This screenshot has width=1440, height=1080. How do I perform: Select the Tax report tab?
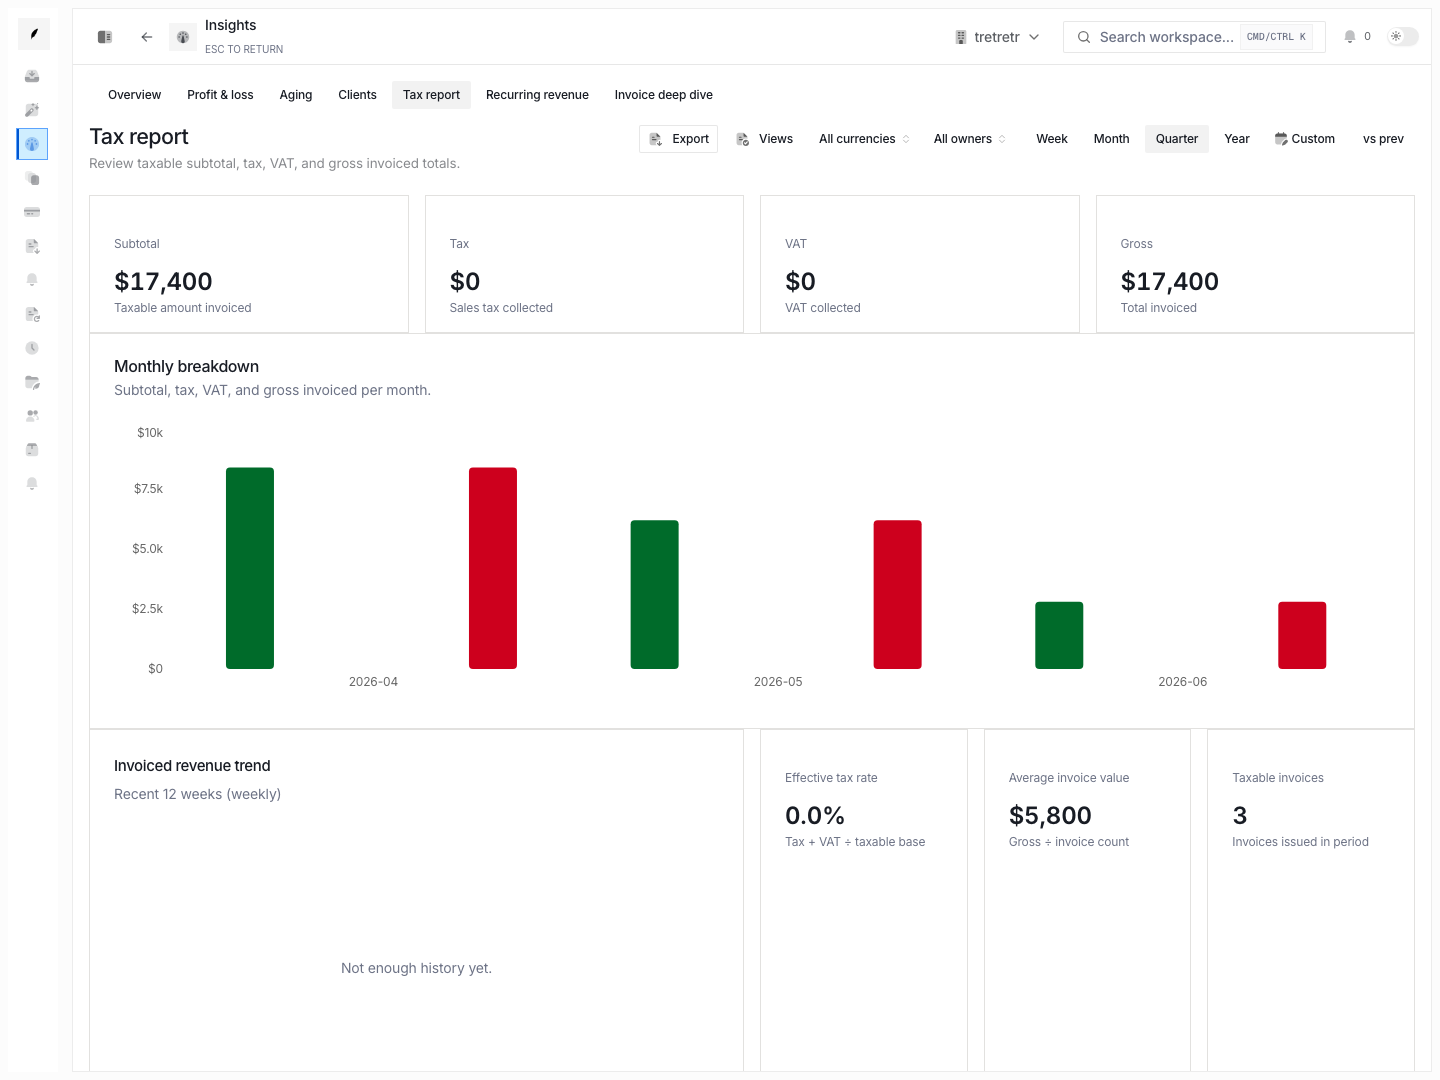point(431,95)
